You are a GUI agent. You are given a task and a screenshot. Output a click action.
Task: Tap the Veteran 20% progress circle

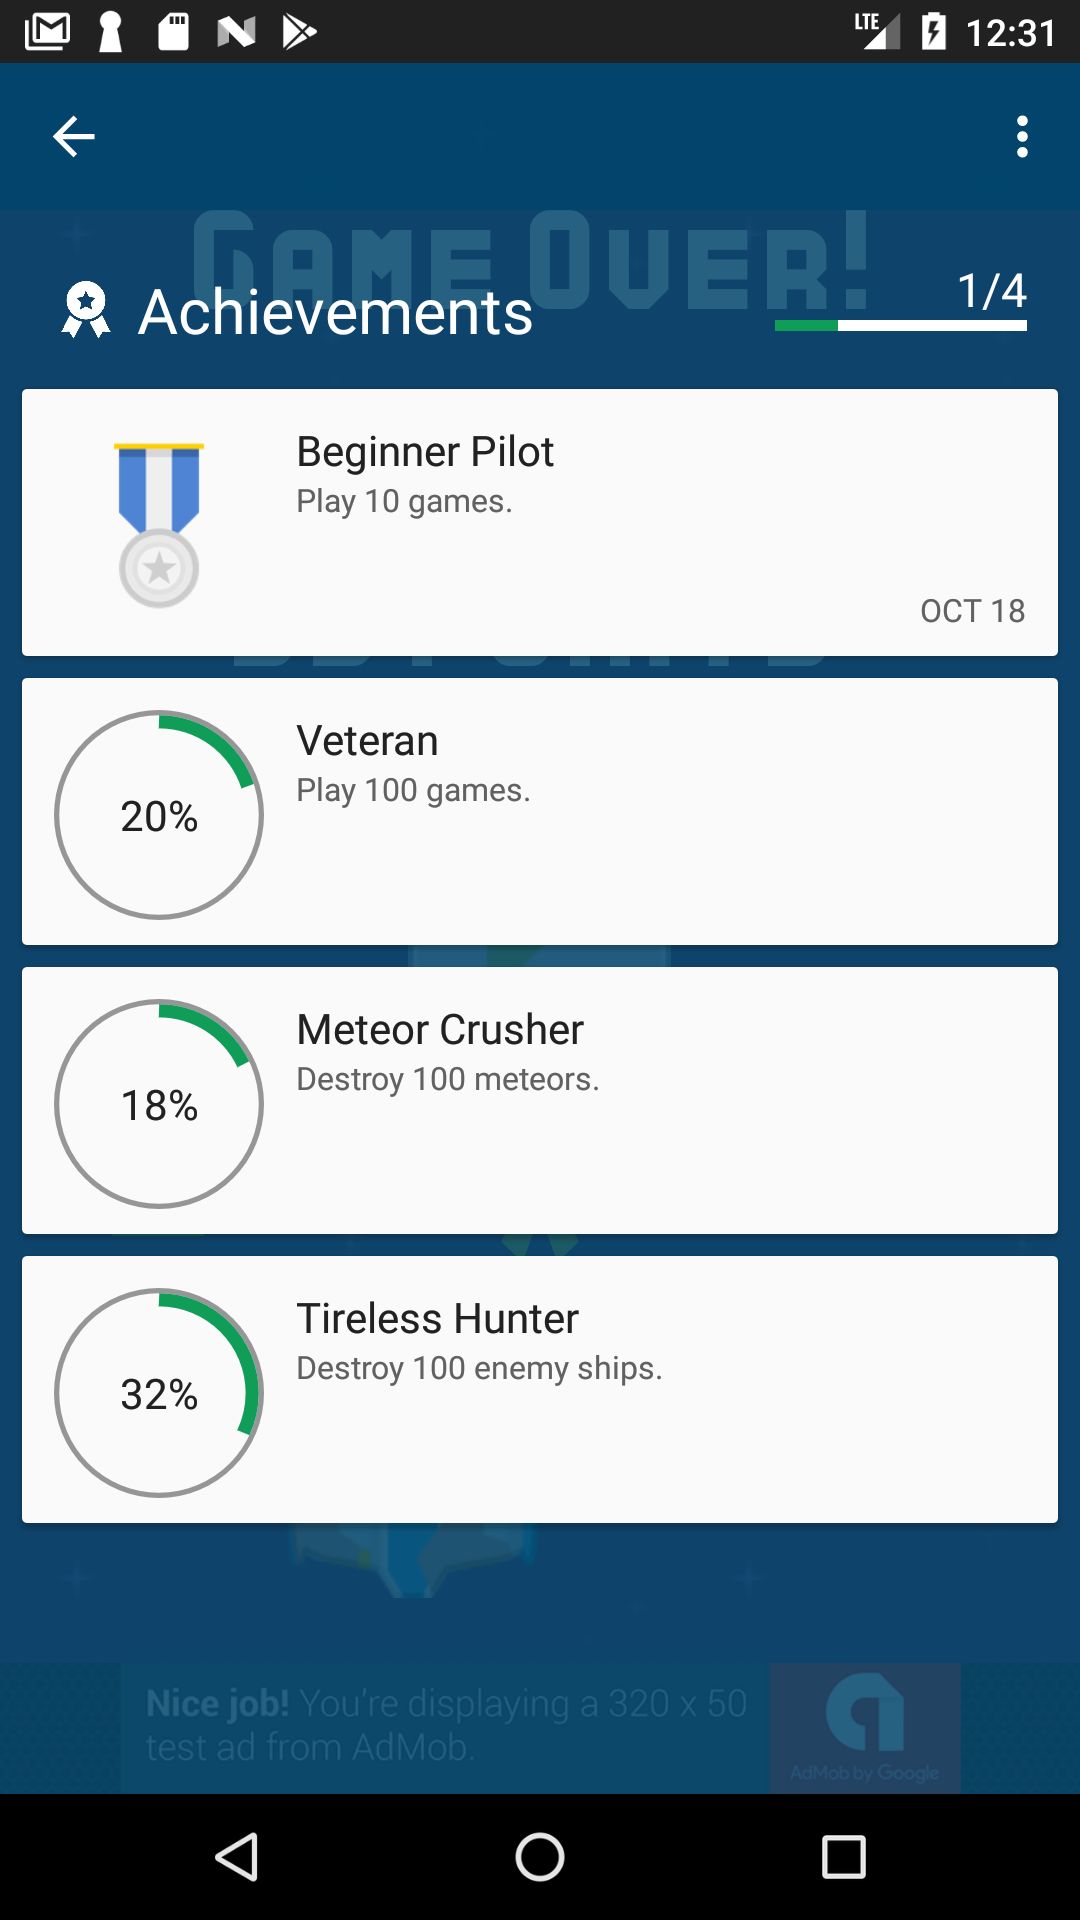[x=159, y=815]
